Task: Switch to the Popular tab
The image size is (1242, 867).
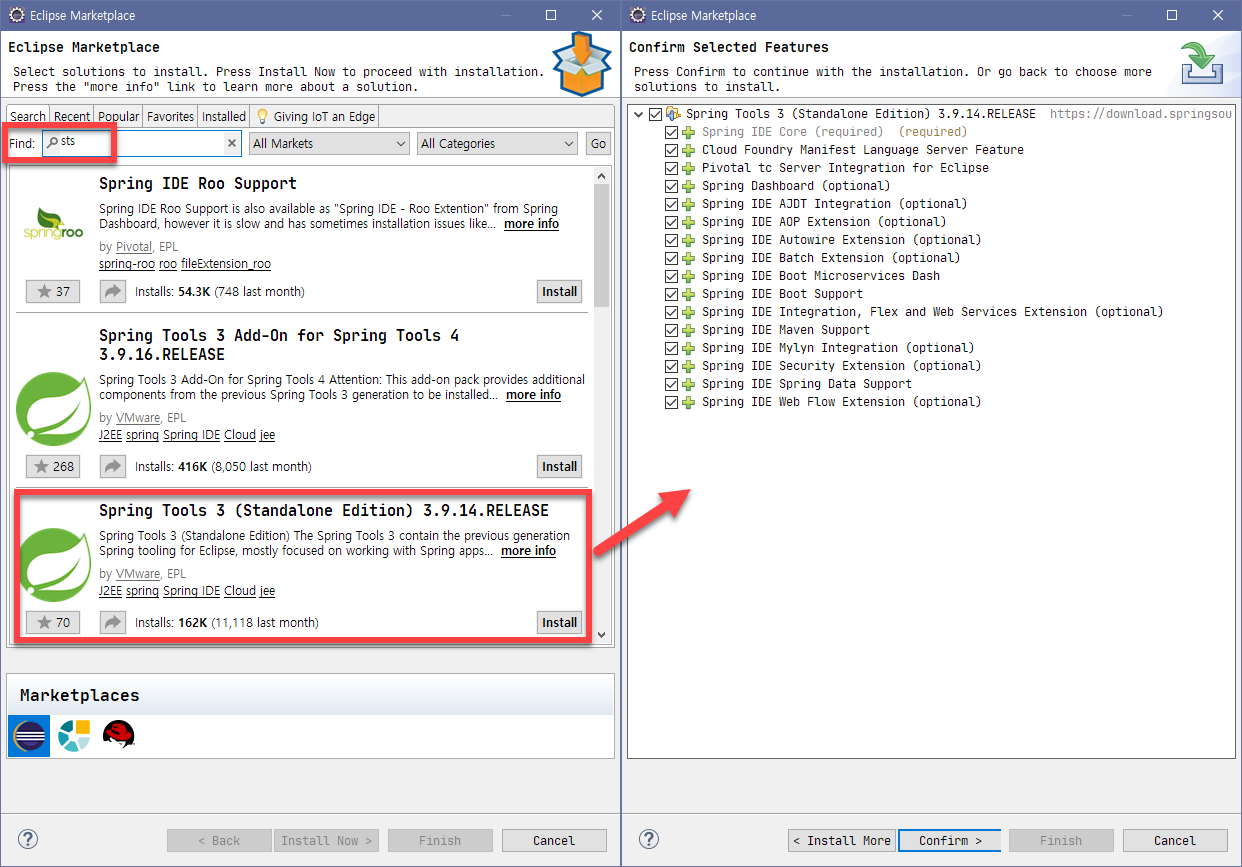Action: point(119,116)
